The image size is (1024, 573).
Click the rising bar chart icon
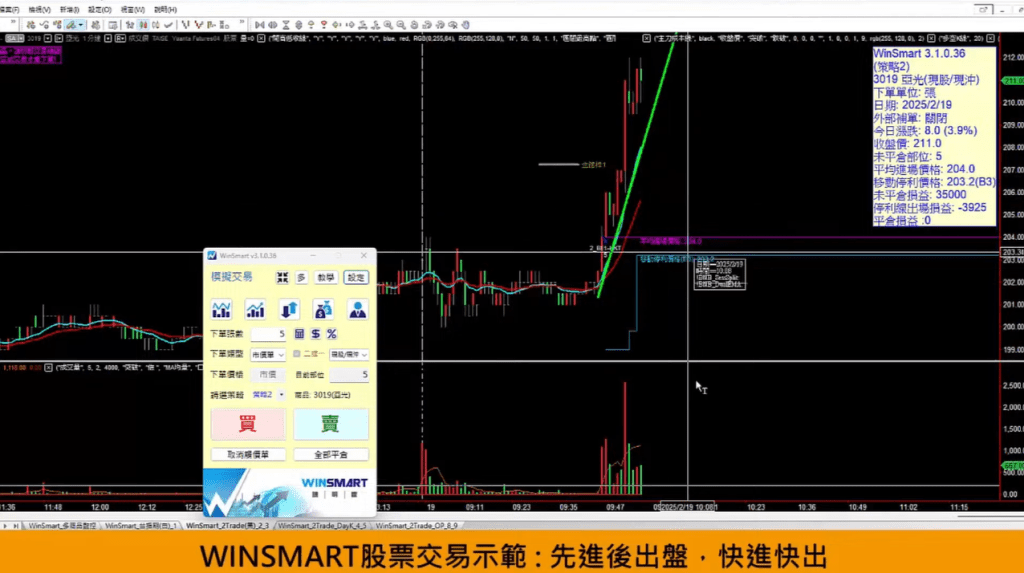click(x=255, y=309)
